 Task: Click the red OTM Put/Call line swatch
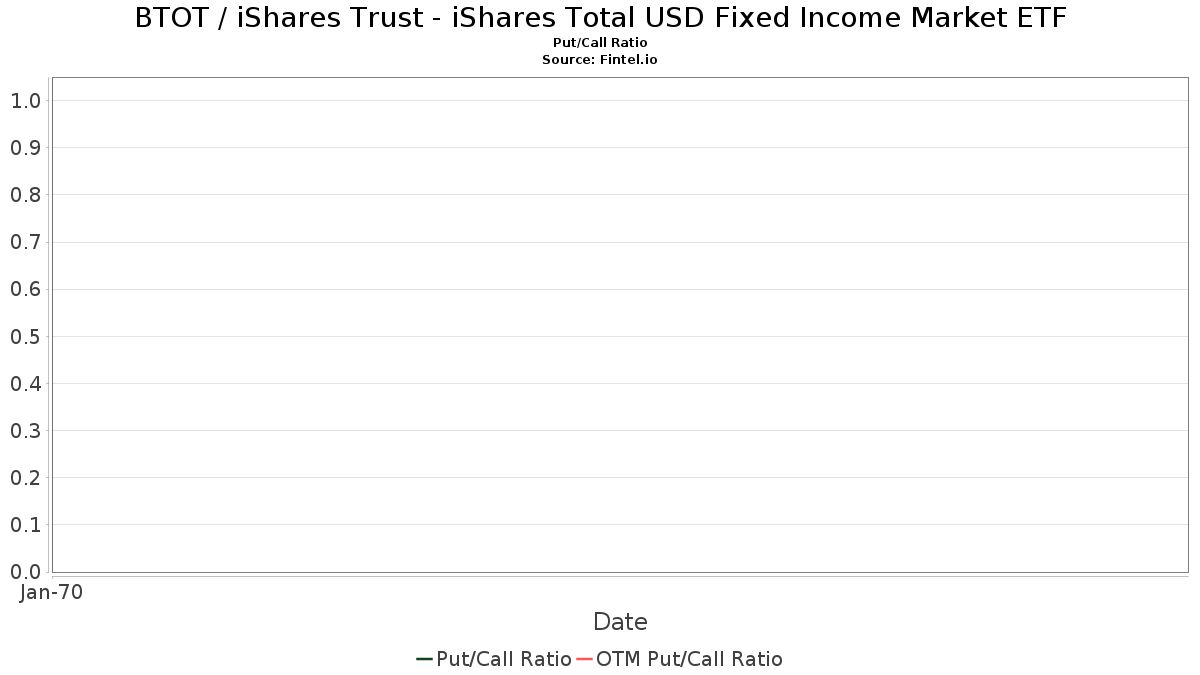584,659
